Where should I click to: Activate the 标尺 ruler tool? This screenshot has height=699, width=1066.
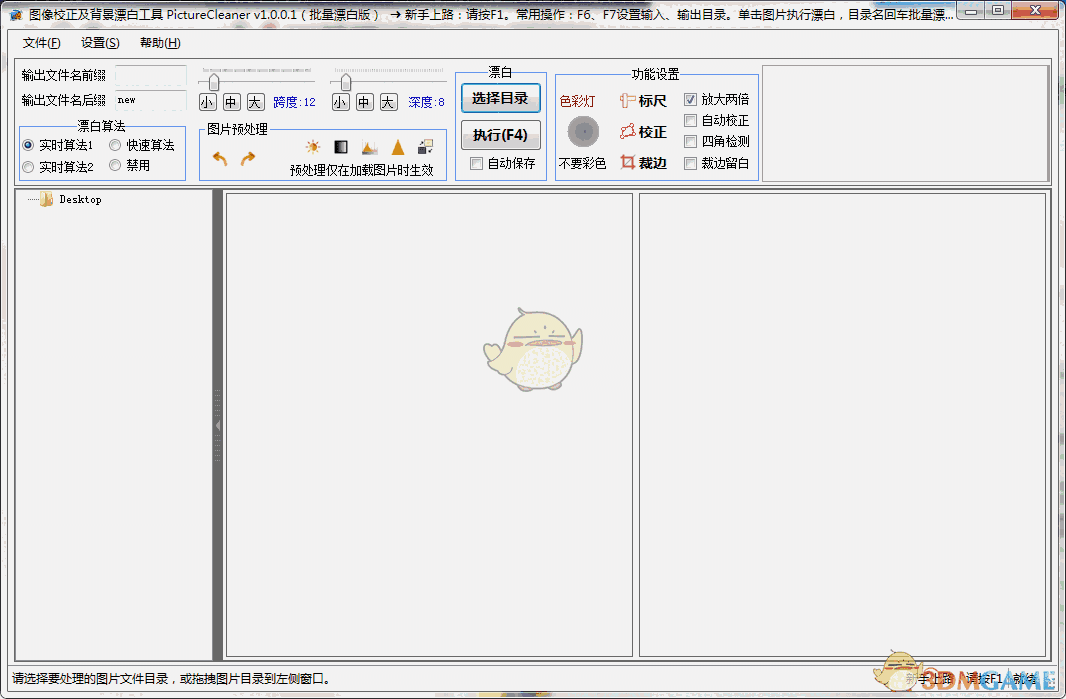tap(643, 100)
